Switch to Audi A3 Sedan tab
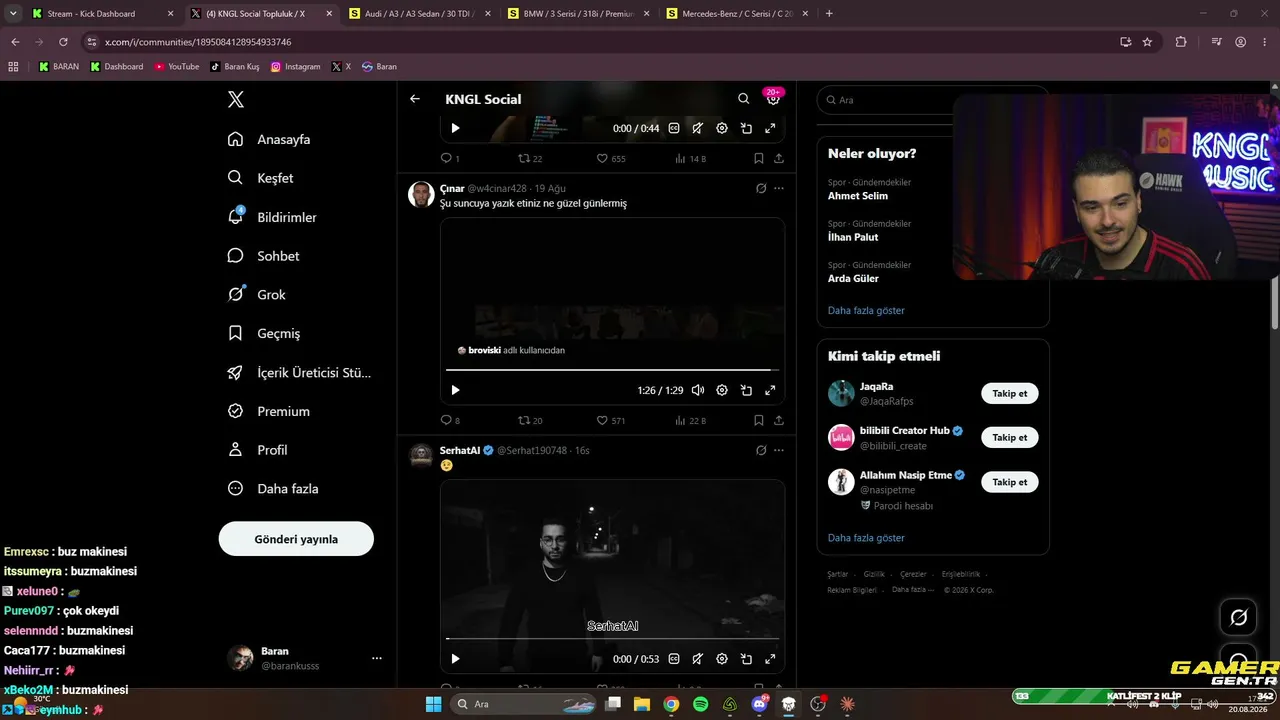 click(418, 14)
